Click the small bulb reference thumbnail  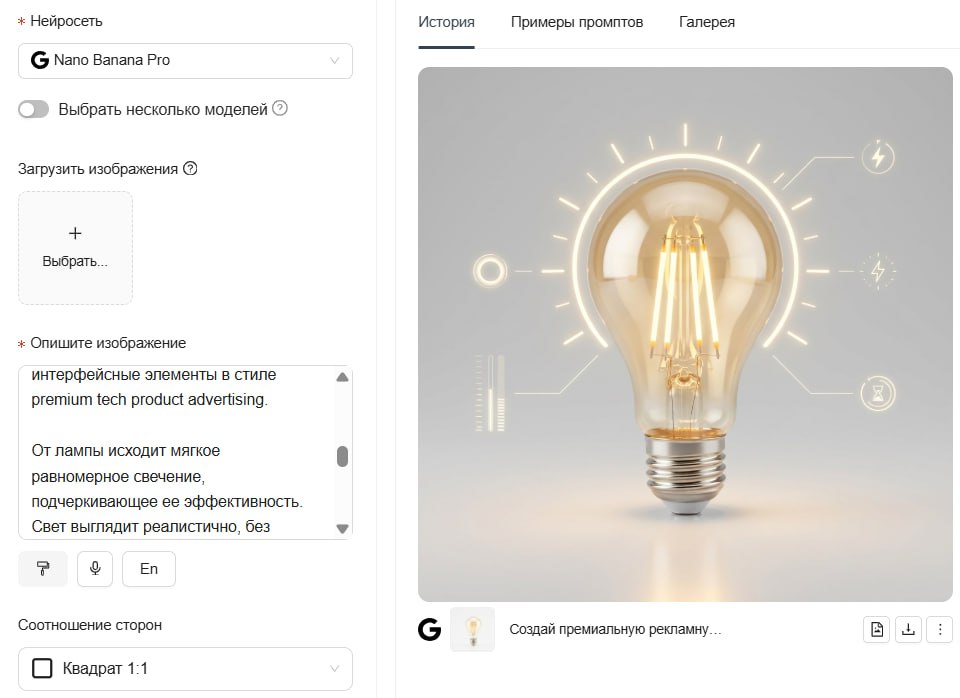point(473,629)
